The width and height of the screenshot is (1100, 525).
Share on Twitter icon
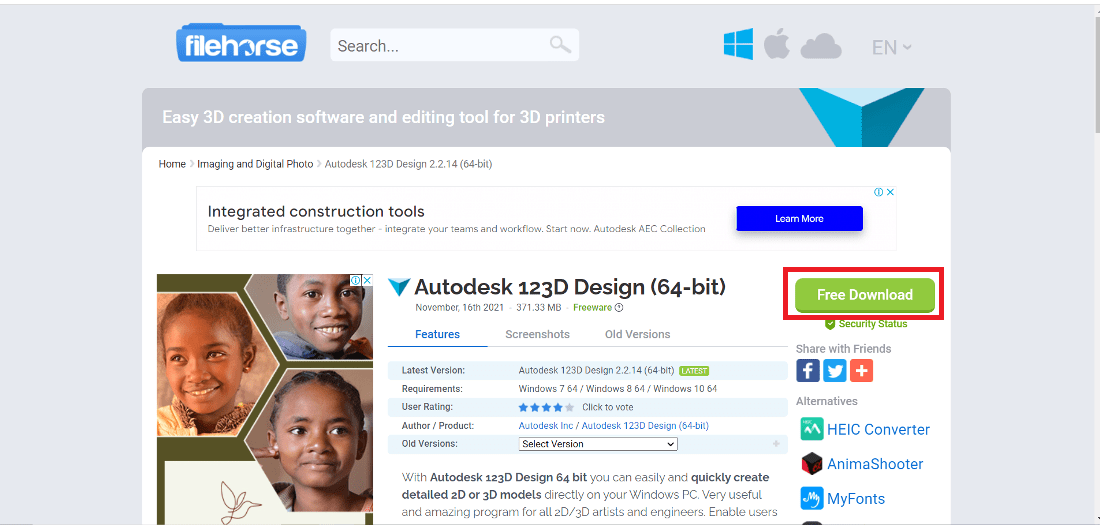coord(834,370)
